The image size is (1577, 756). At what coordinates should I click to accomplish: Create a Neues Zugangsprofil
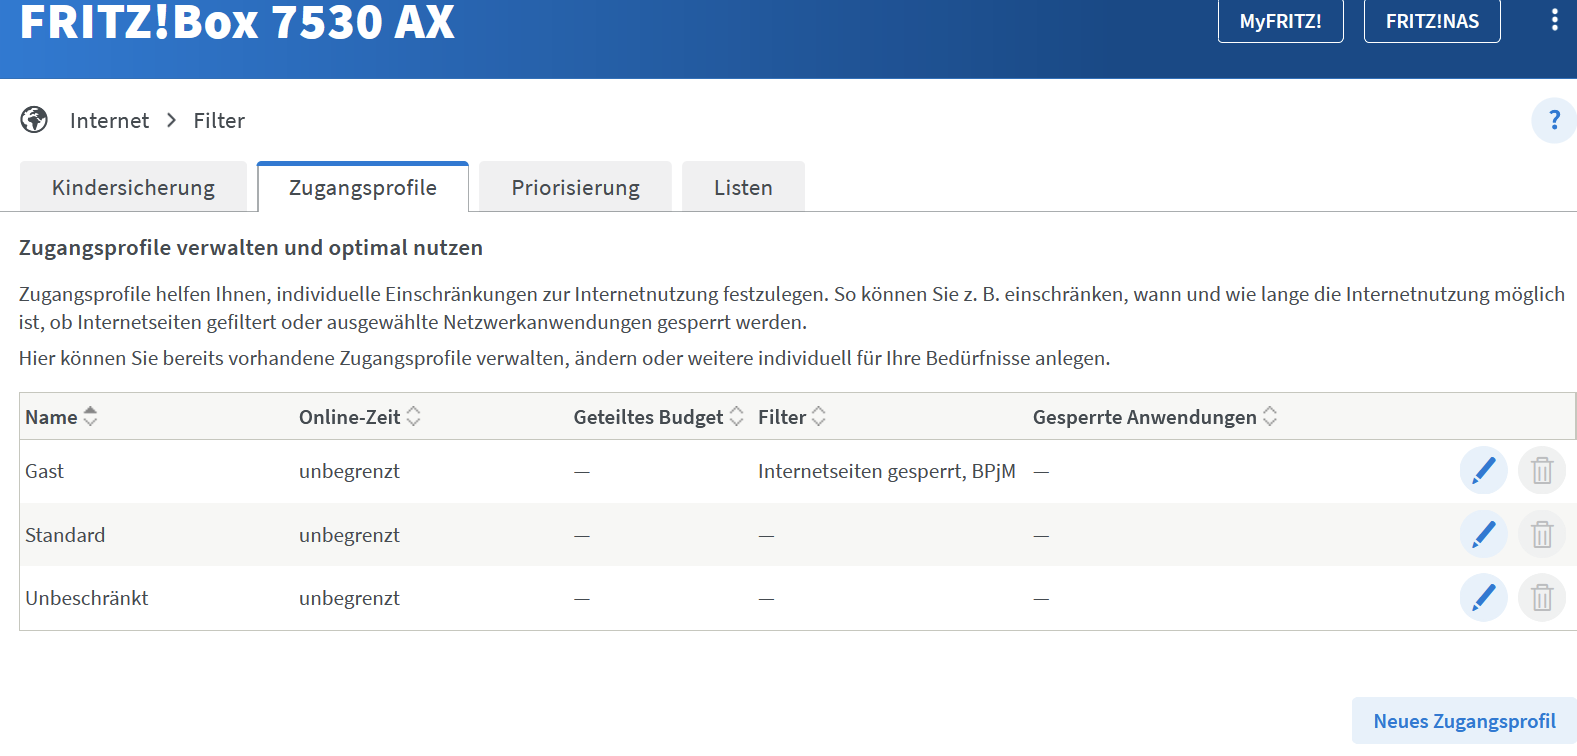click(1464, 721)
